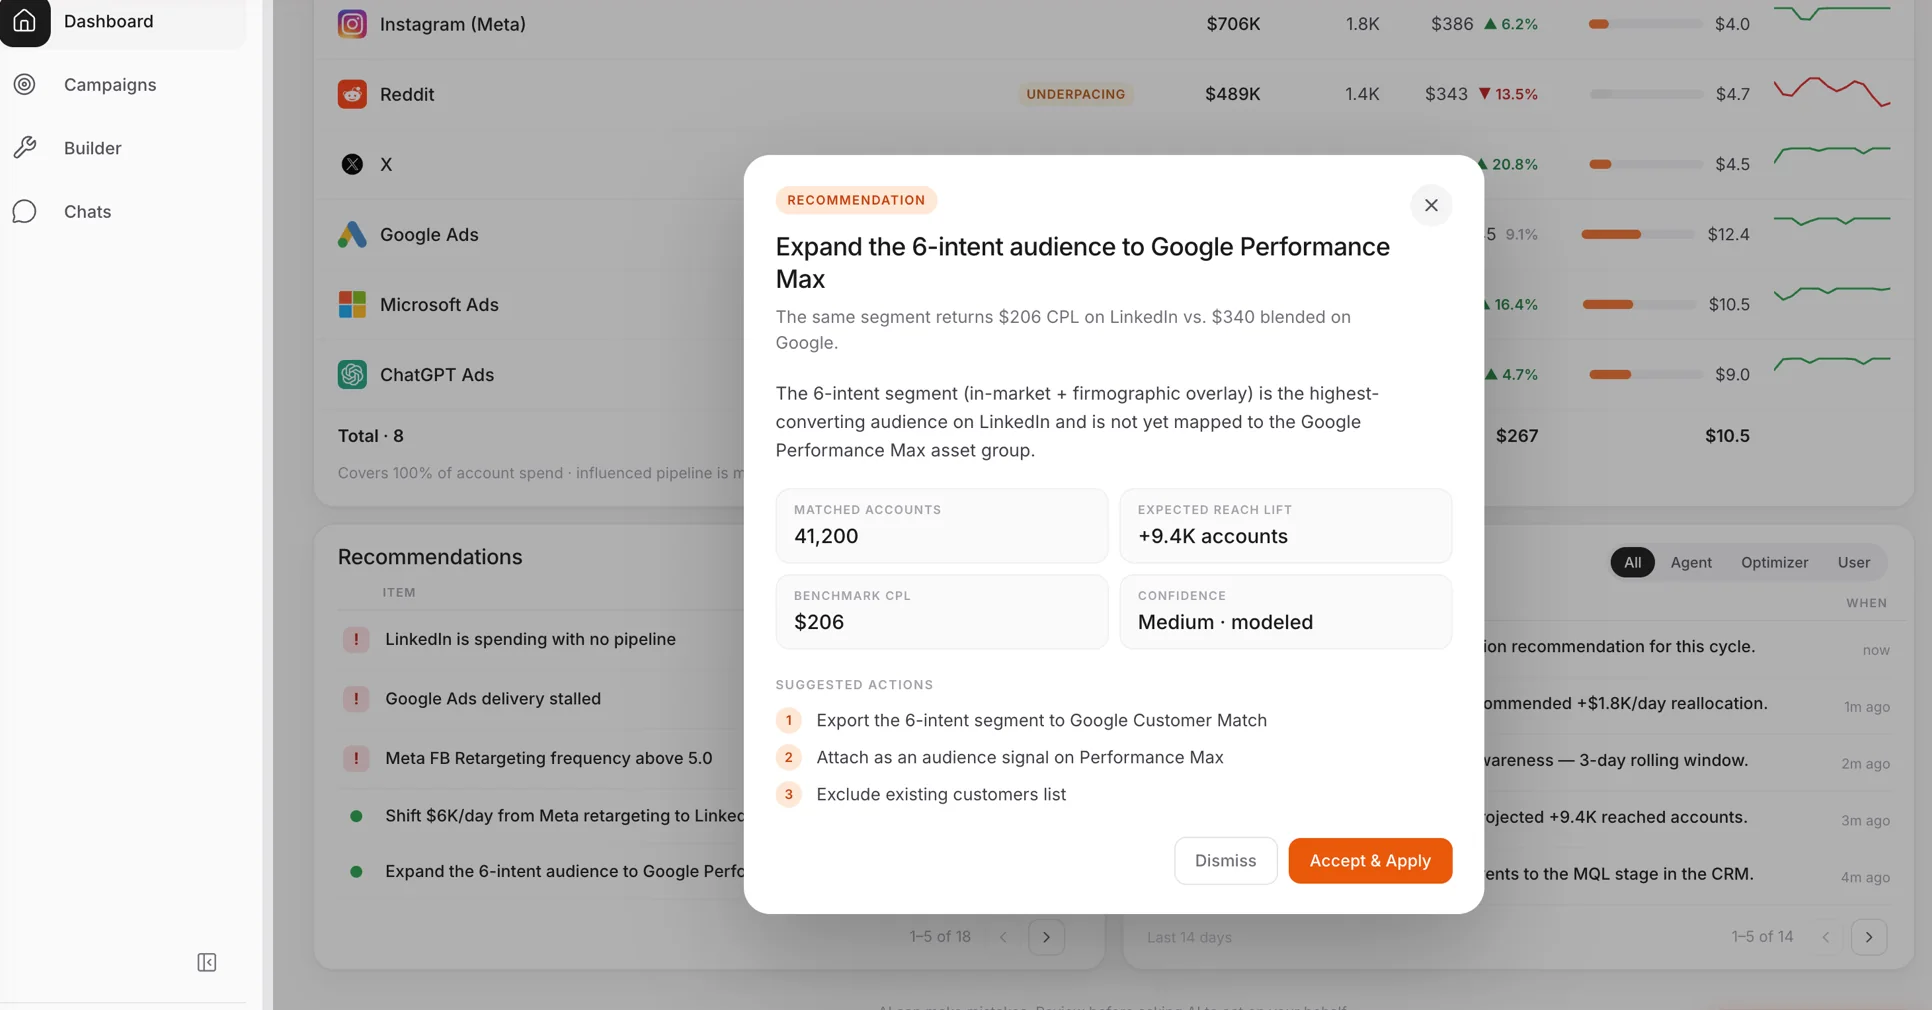
Task: Click the Benchmark CPL $206 card
Action: pos(941,612)
